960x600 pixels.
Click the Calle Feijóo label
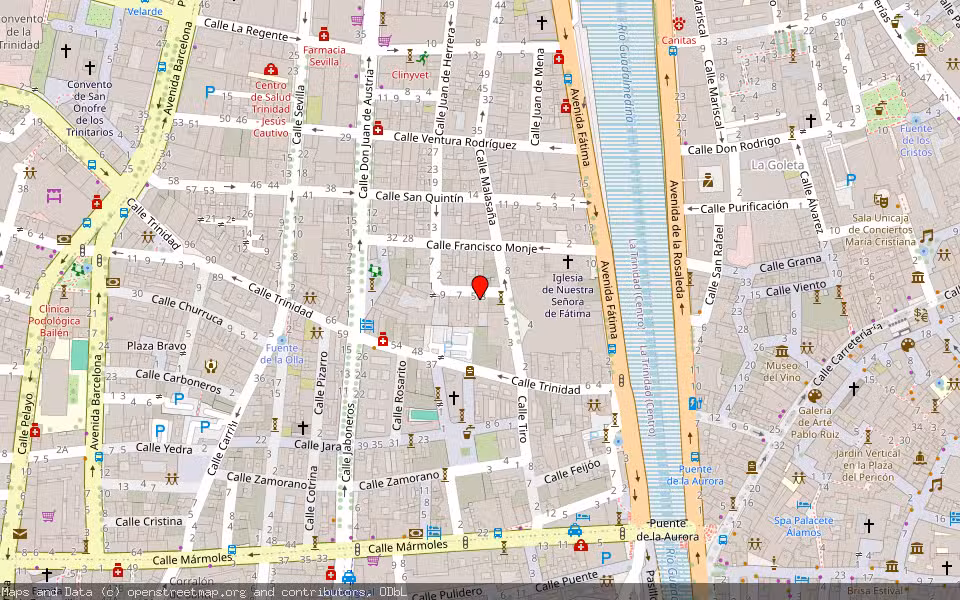(x=572, y=470)
